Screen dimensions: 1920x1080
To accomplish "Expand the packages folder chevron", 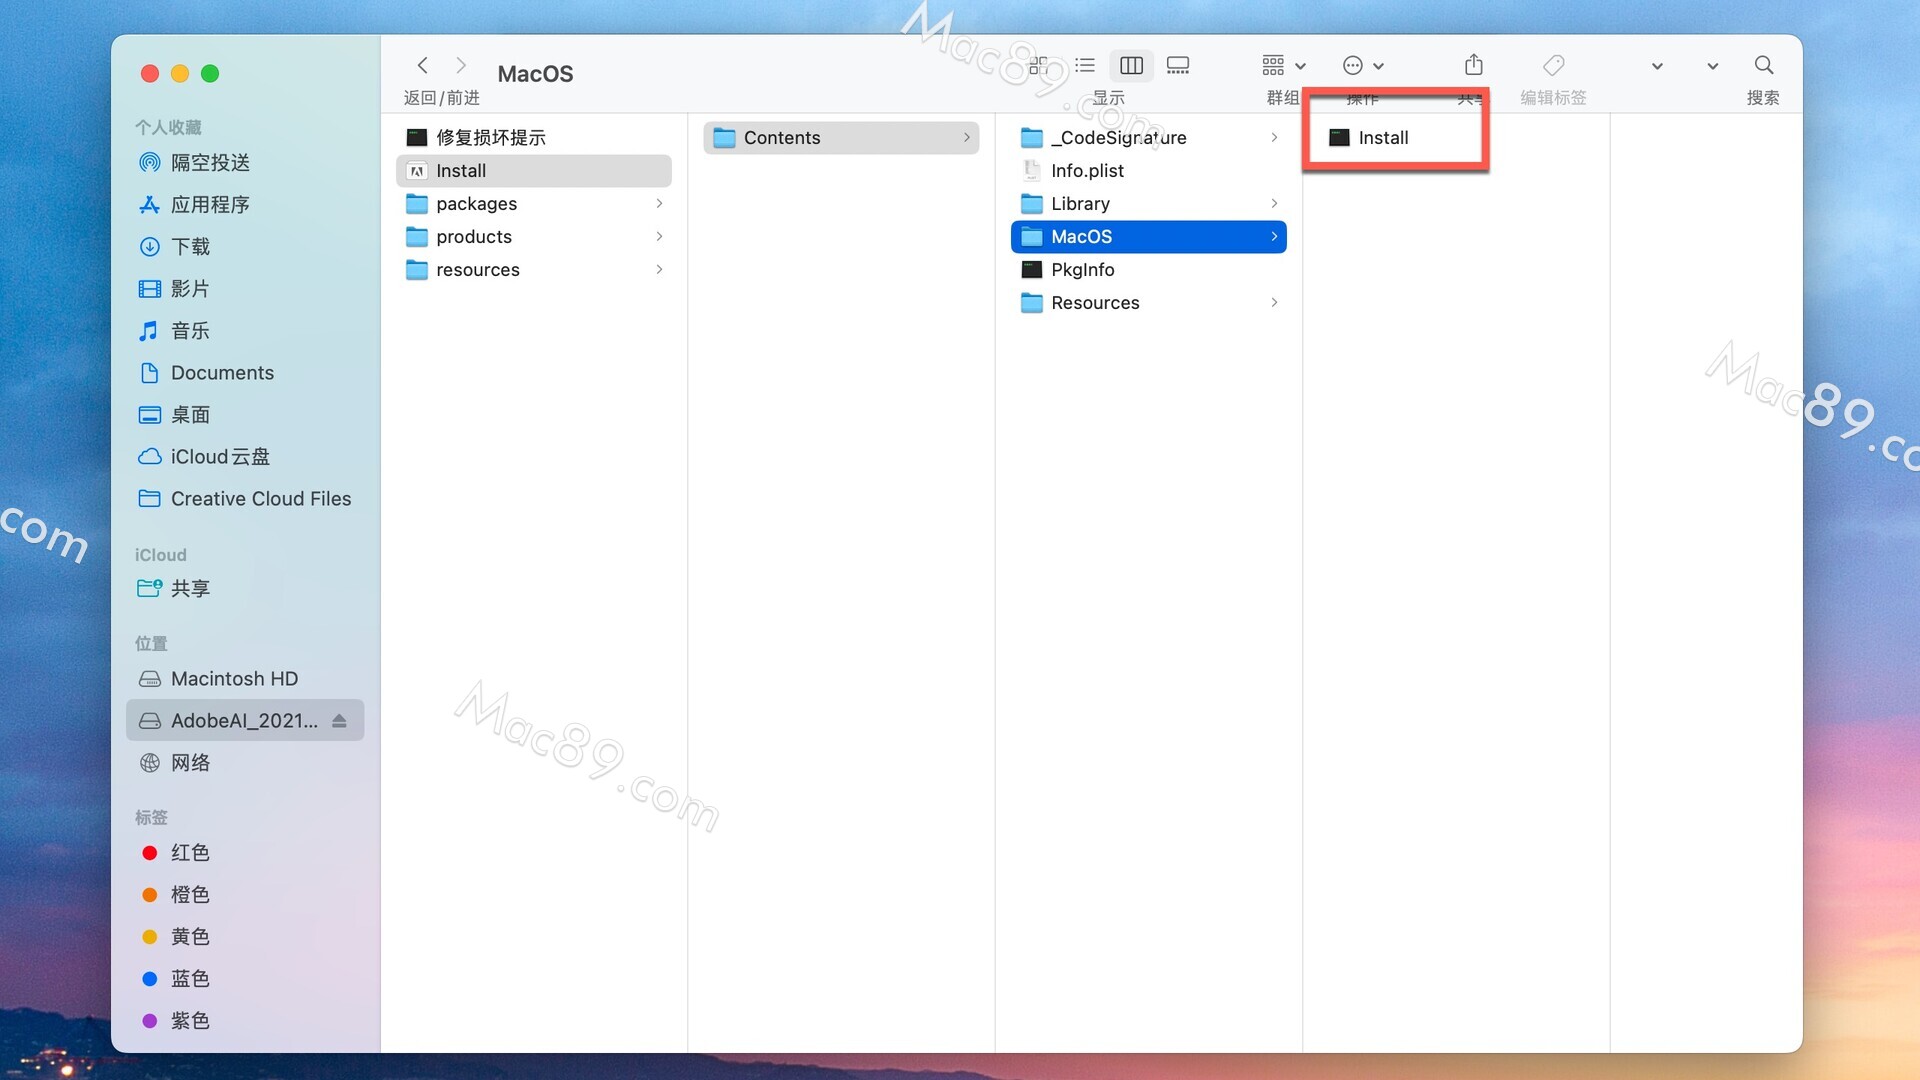I will 659,204.
